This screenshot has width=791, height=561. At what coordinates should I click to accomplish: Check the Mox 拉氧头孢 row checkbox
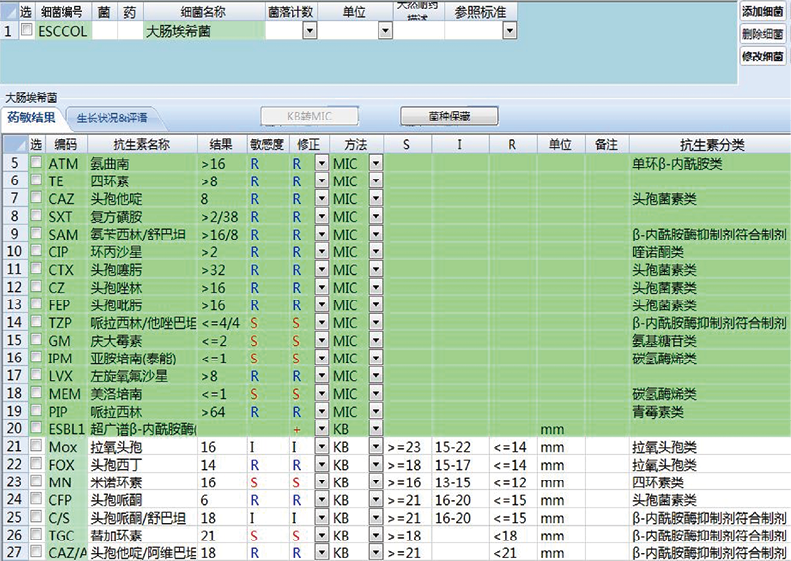36,446
